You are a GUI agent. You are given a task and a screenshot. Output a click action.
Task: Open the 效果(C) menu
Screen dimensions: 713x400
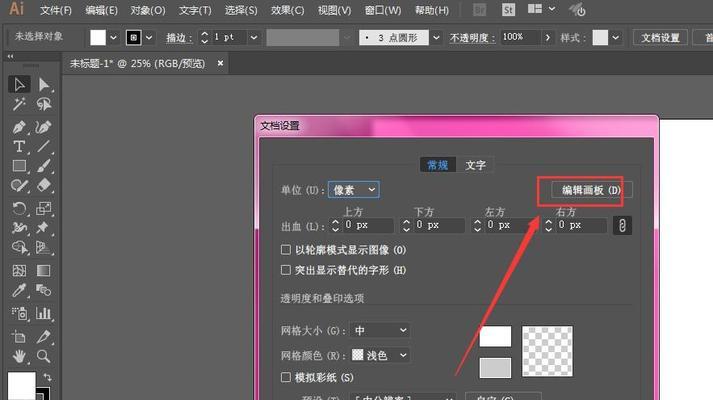point(287,10)
